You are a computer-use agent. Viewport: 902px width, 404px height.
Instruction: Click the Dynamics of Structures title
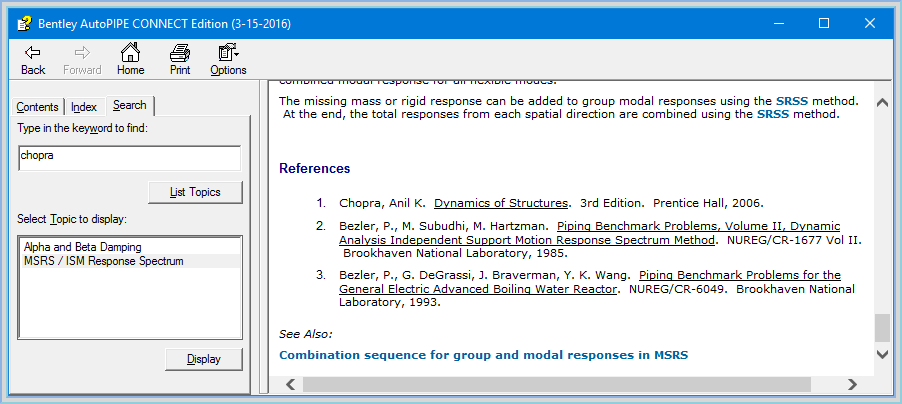(x=501, y=203)
